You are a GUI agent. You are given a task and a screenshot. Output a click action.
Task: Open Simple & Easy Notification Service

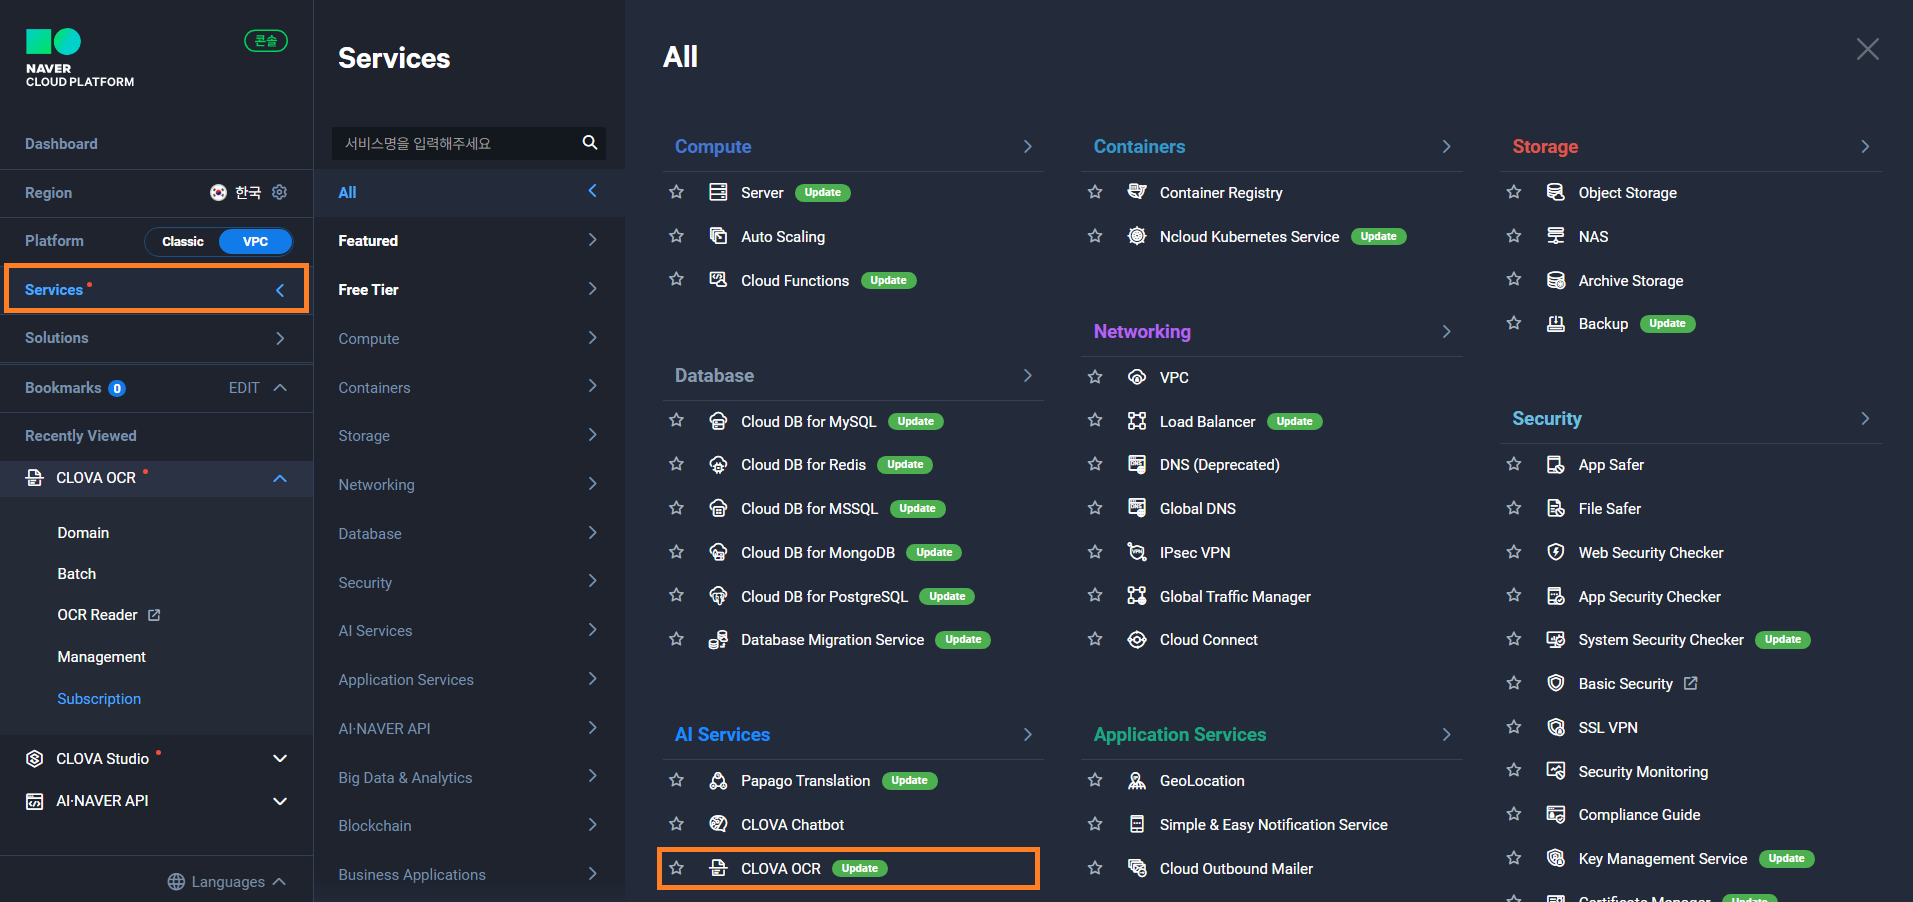[1273, 824]
